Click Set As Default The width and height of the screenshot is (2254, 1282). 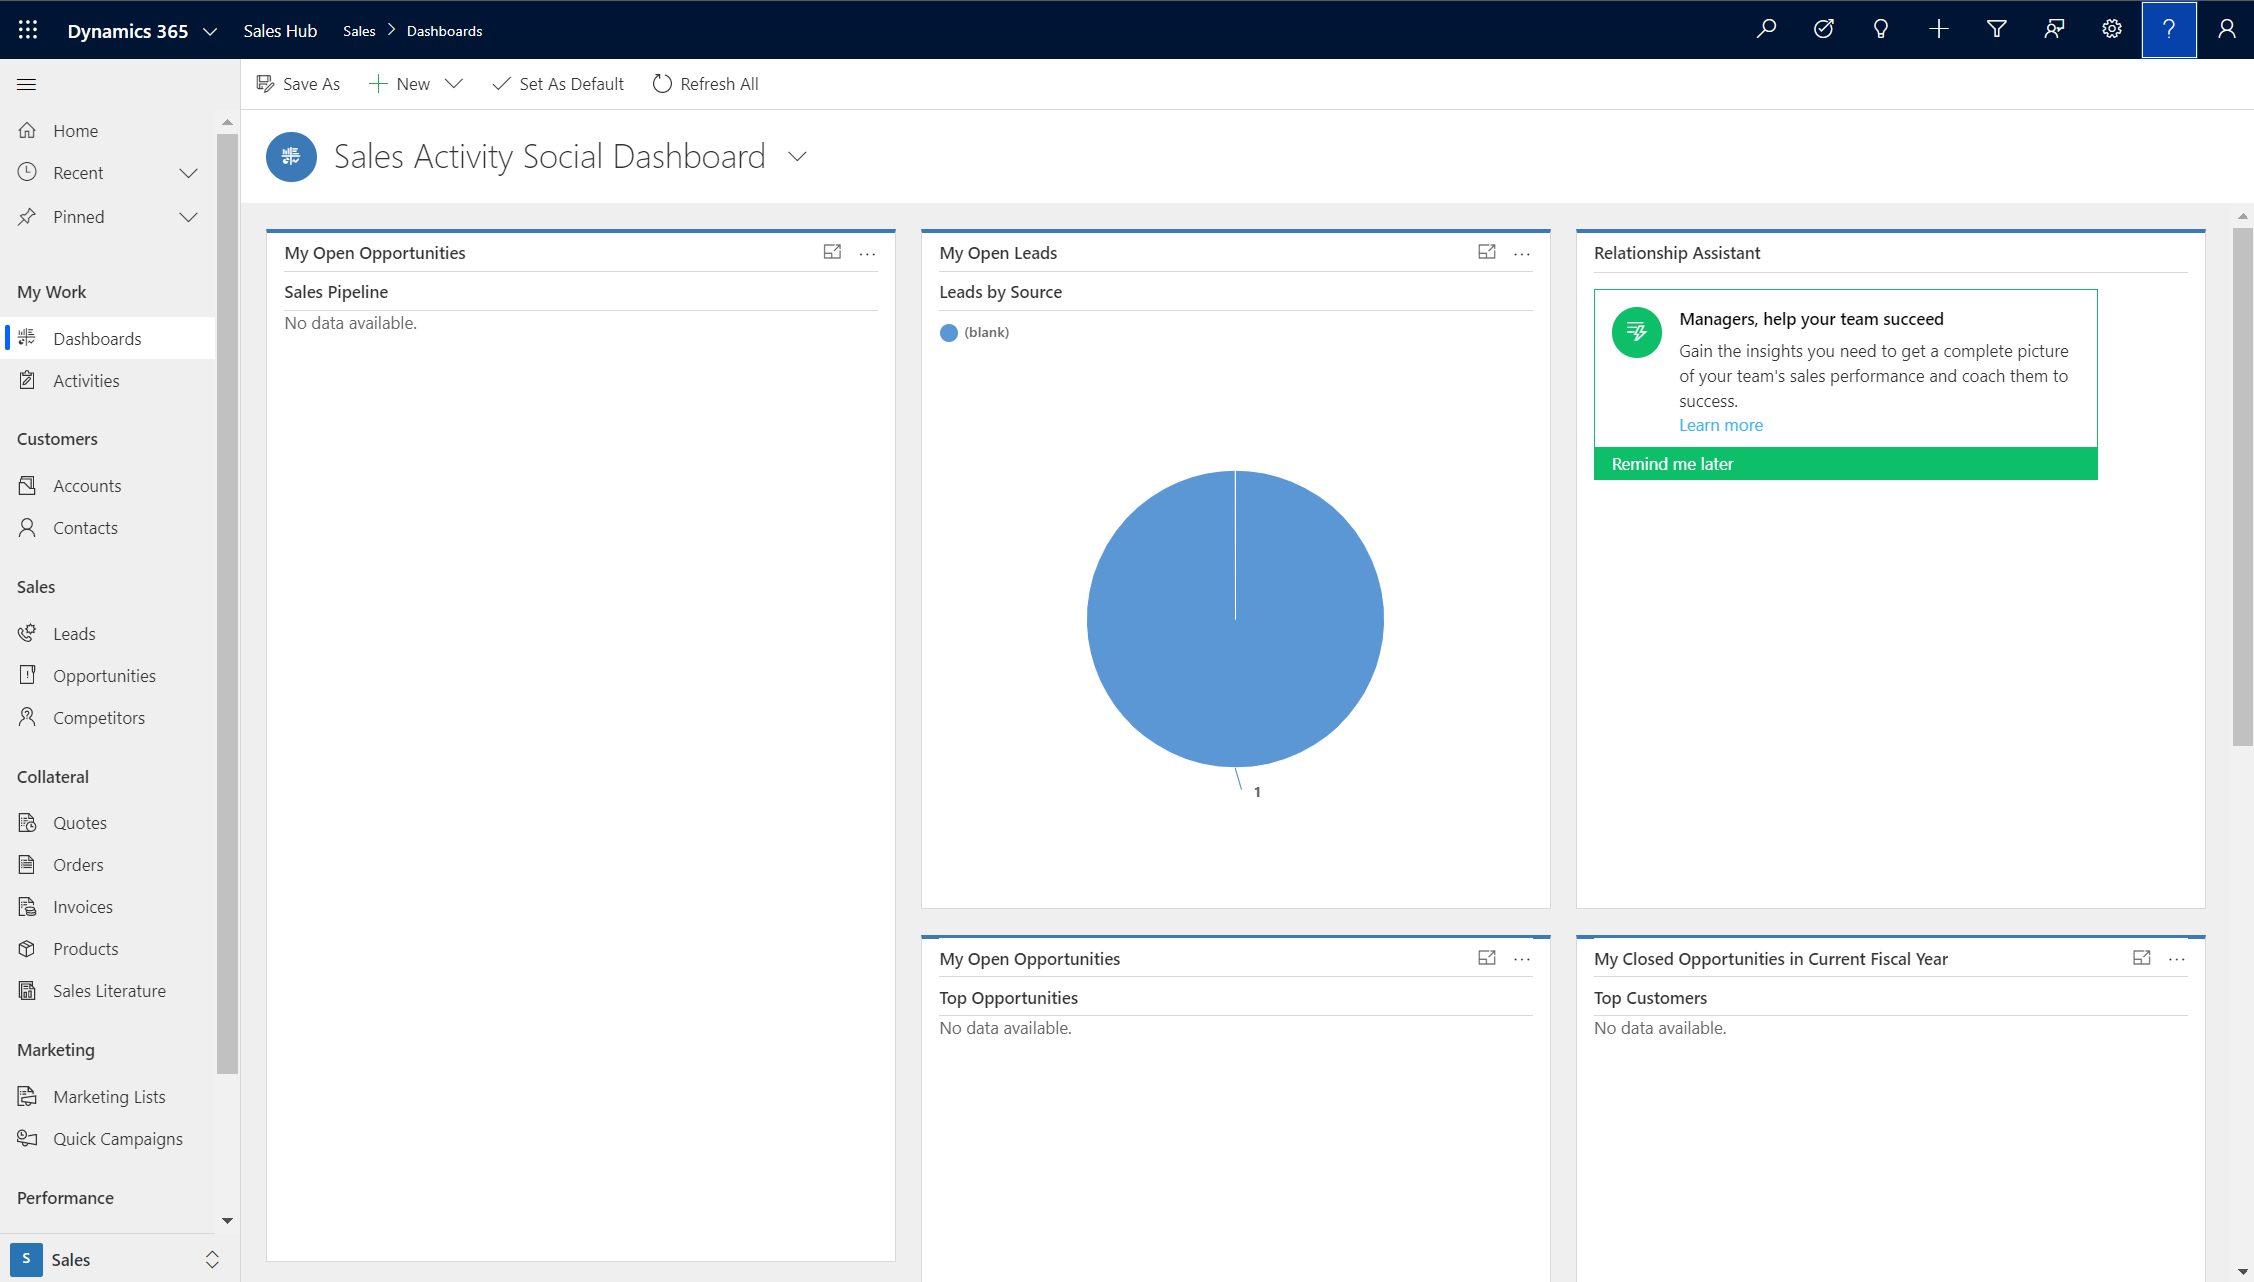(x=558, y=84)
